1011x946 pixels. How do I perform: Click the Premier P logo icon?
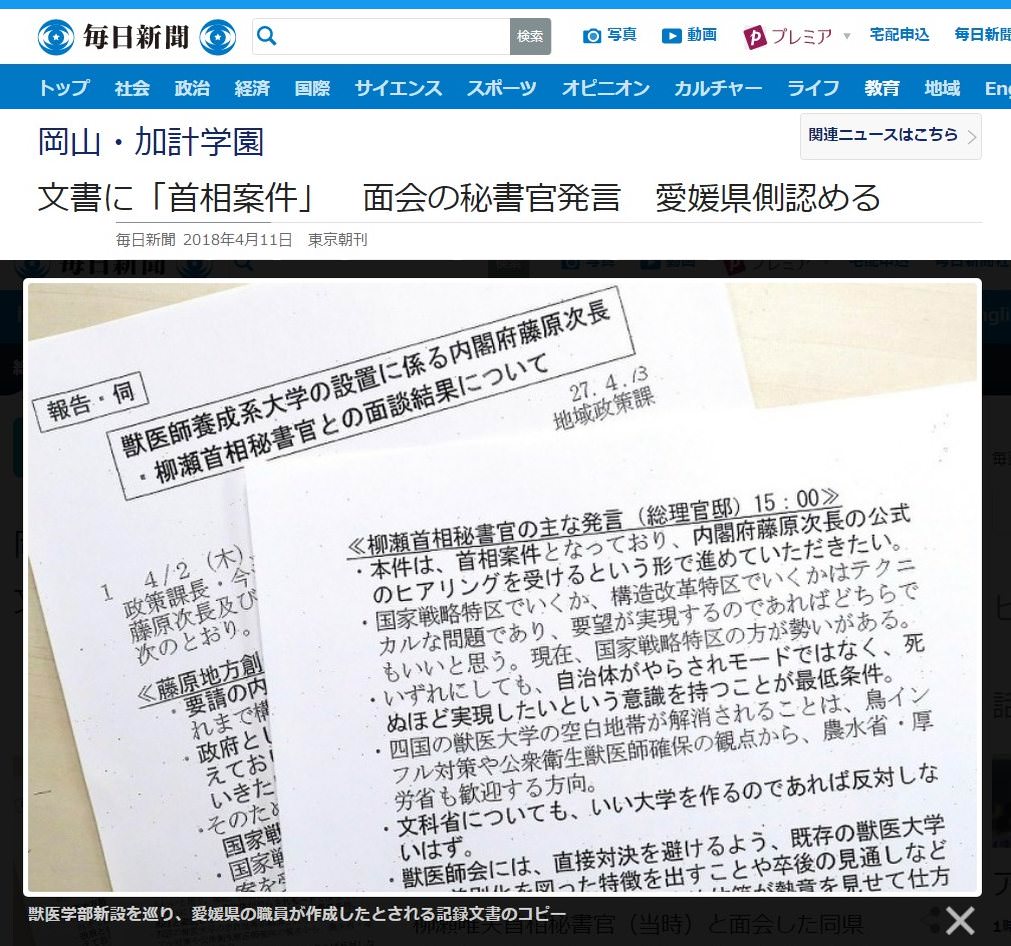click(x=754, y=37)
